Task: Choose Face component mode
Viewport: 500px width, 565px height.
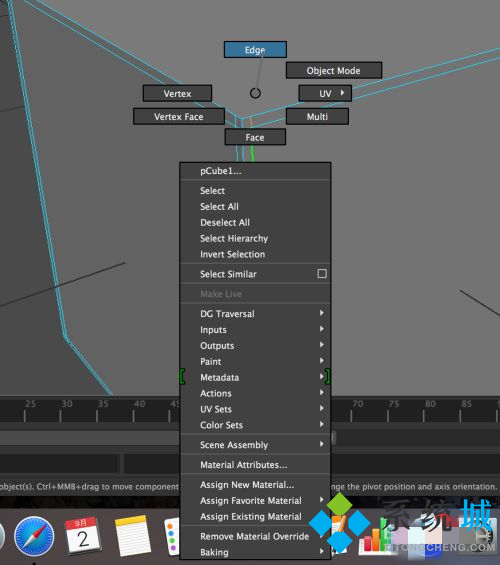Action: tap(255, 137)
